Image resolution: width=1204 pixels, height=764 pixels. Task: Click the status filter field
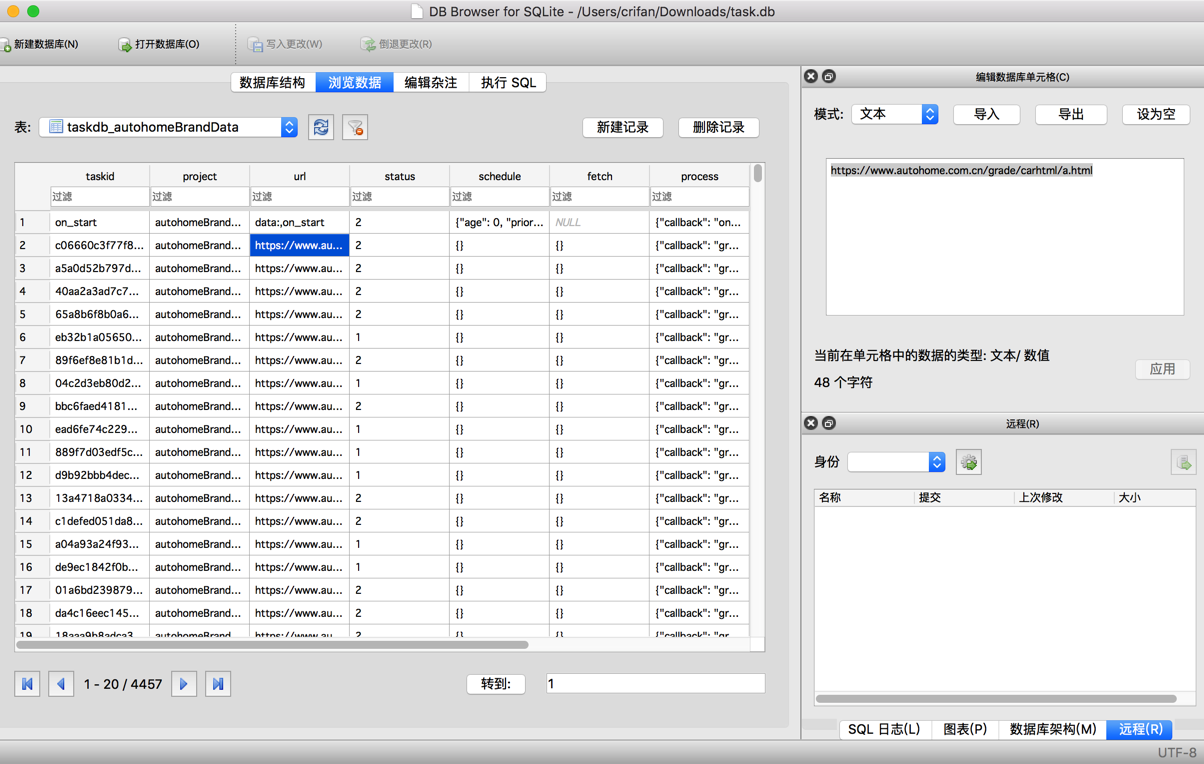click(400, 197)
